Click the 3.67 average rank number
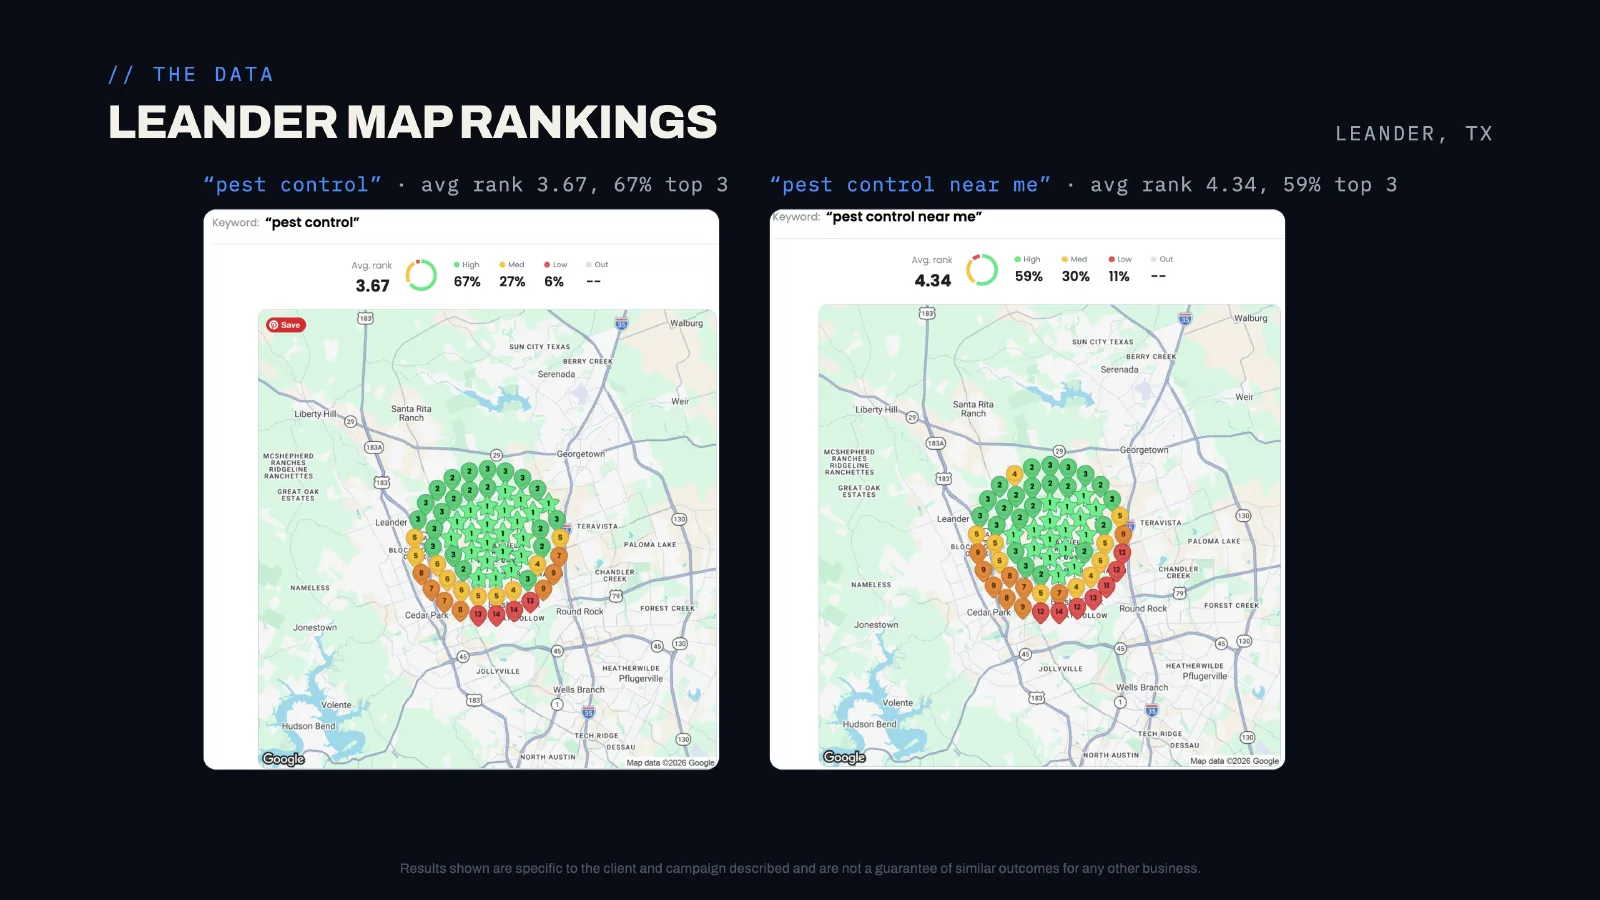 point(373,286)
